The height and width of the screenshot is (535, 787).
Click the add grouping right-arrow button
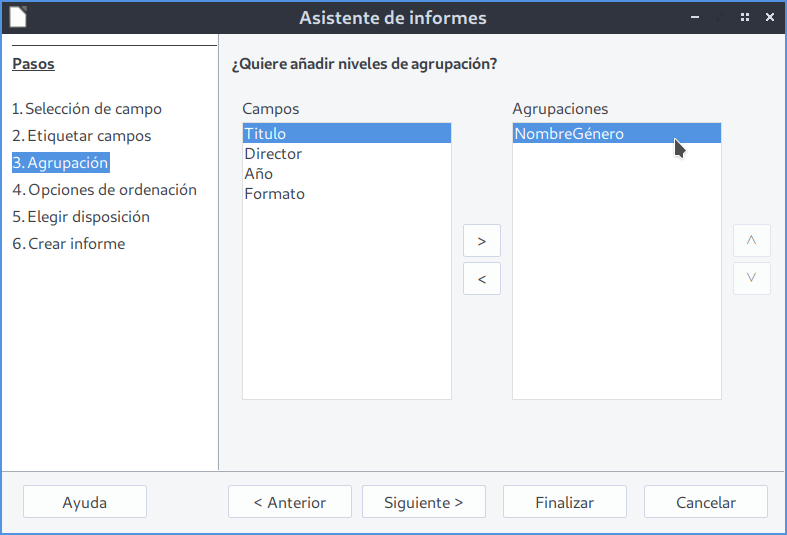pos(482,241)
